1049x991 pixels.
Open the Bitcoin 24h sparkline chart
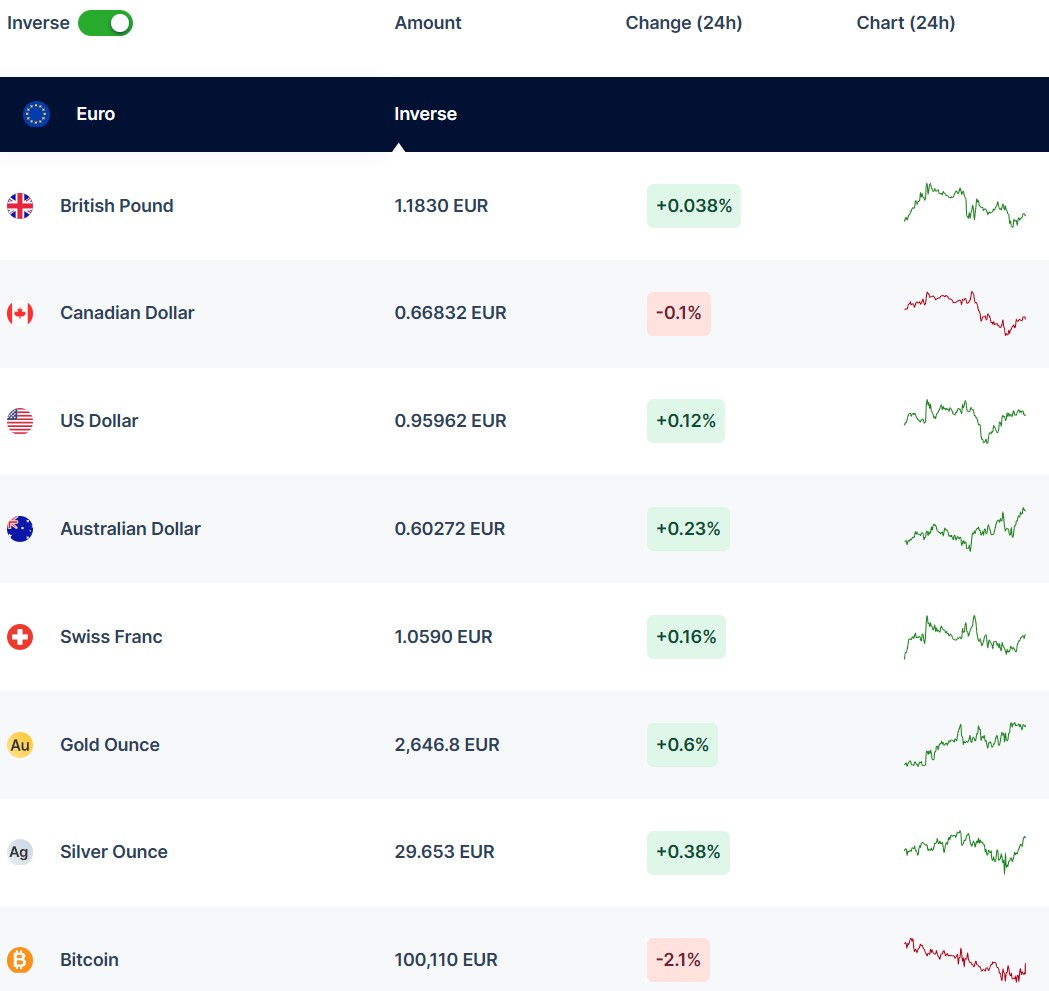click(x=965, y=960)
